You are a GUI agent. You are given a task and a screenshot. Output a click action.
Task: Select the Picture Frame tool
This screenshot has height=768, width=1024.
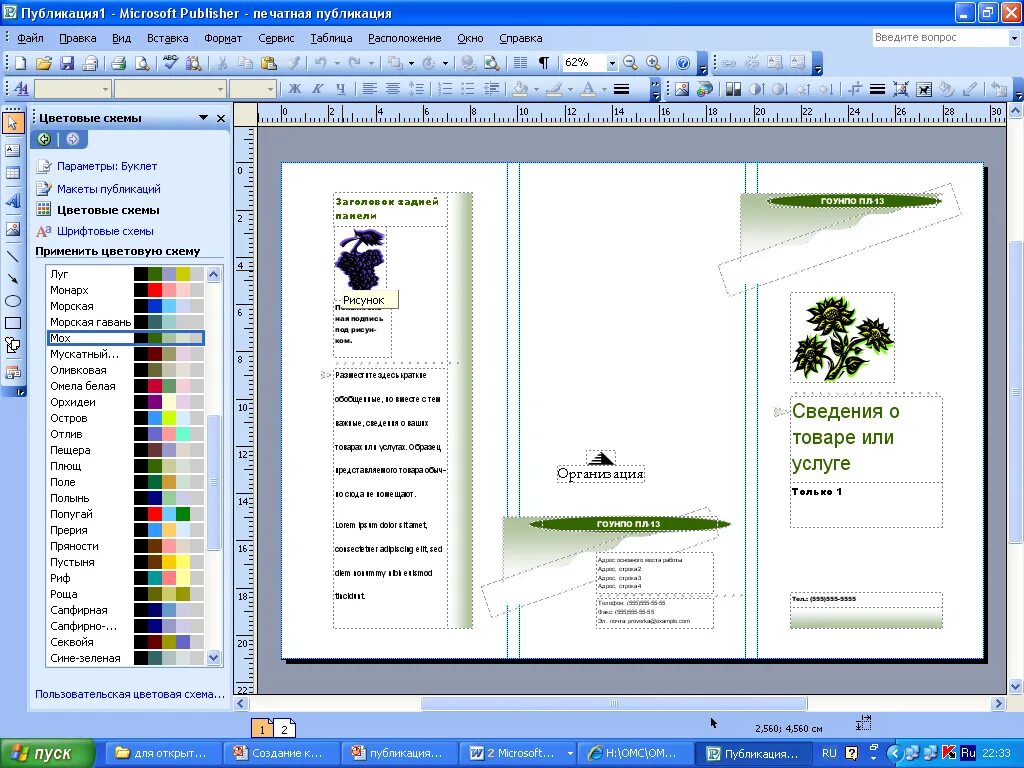point(12,229)
